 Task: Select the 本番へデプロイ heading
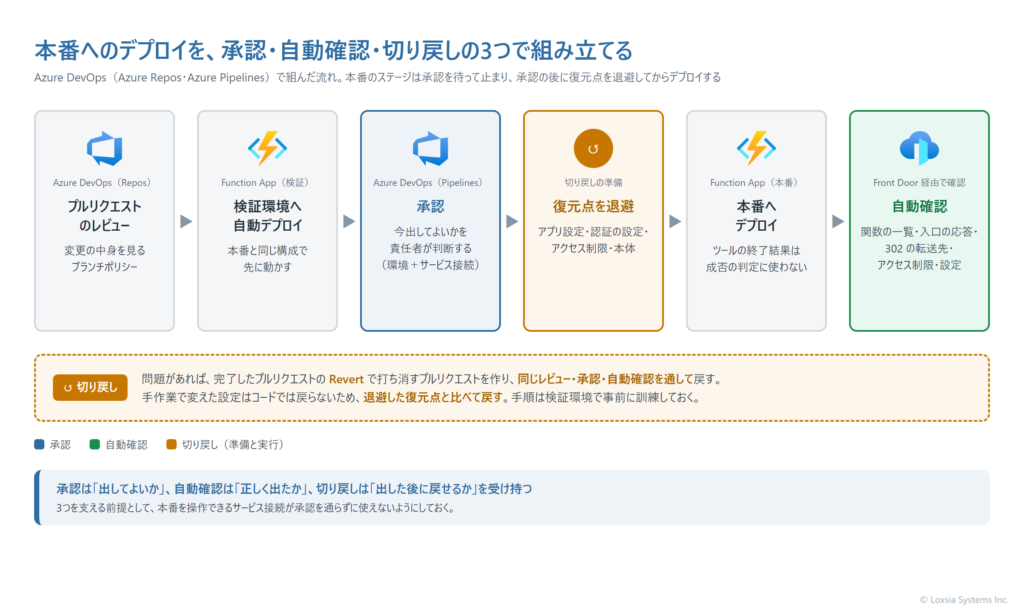(x=756, y=216)
